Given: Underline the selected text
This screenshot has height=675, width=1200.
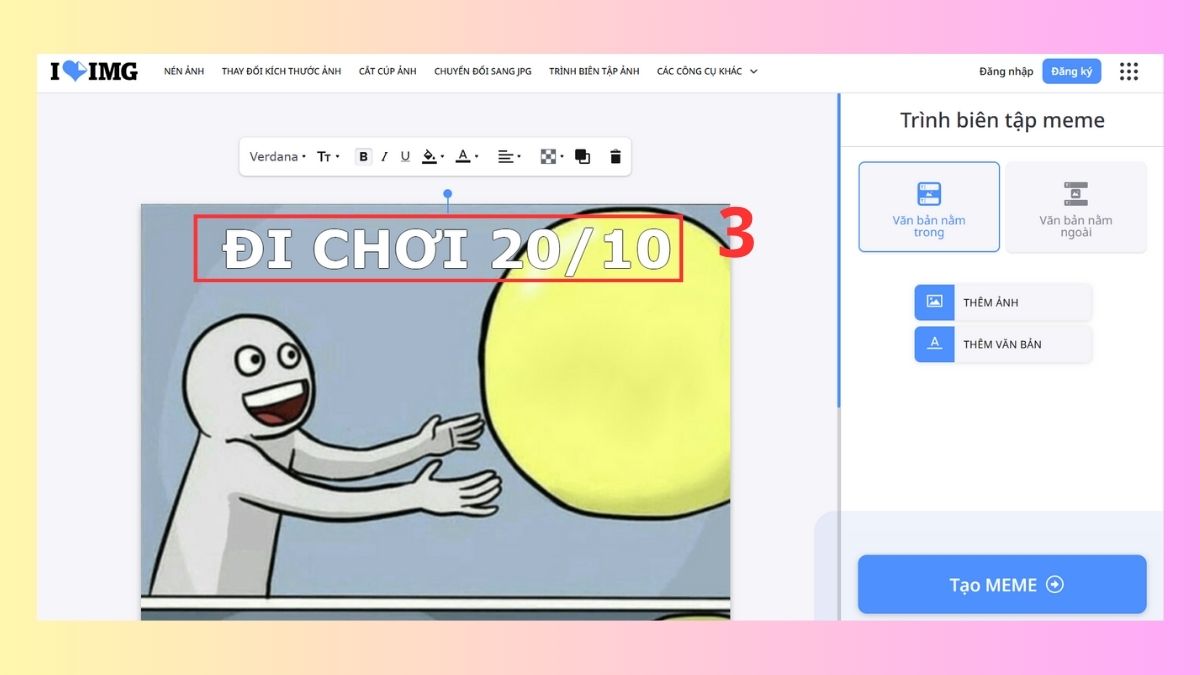Looking at the screenshot, I should [x=404, y=156].
